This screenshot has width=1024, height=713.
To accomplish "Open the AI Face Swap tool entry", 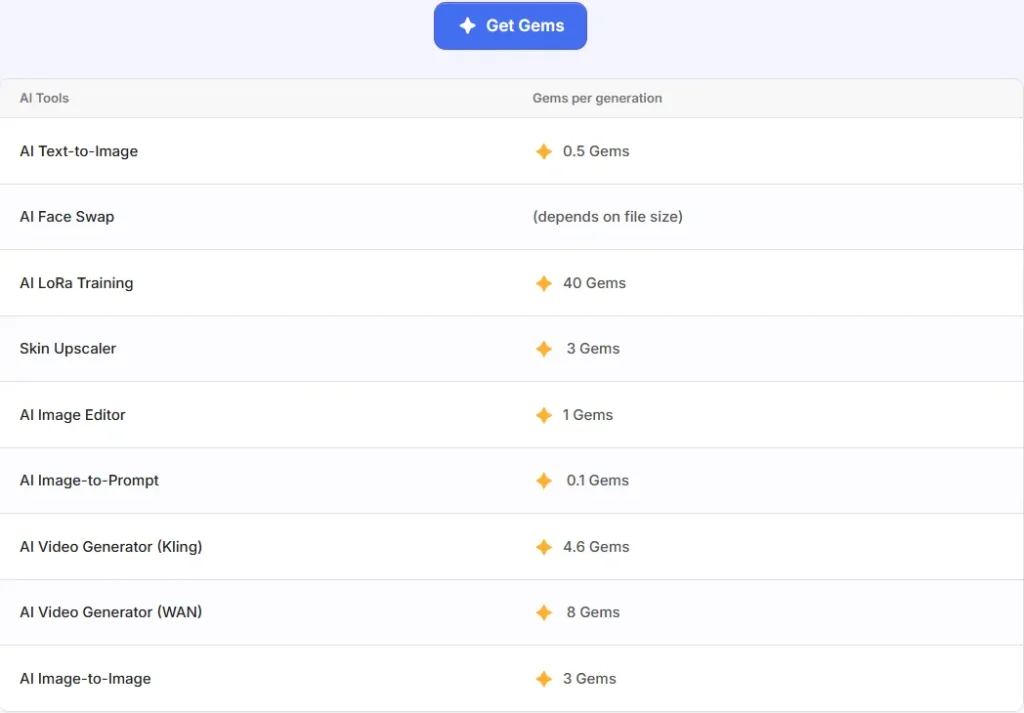I will pos(67,217).
